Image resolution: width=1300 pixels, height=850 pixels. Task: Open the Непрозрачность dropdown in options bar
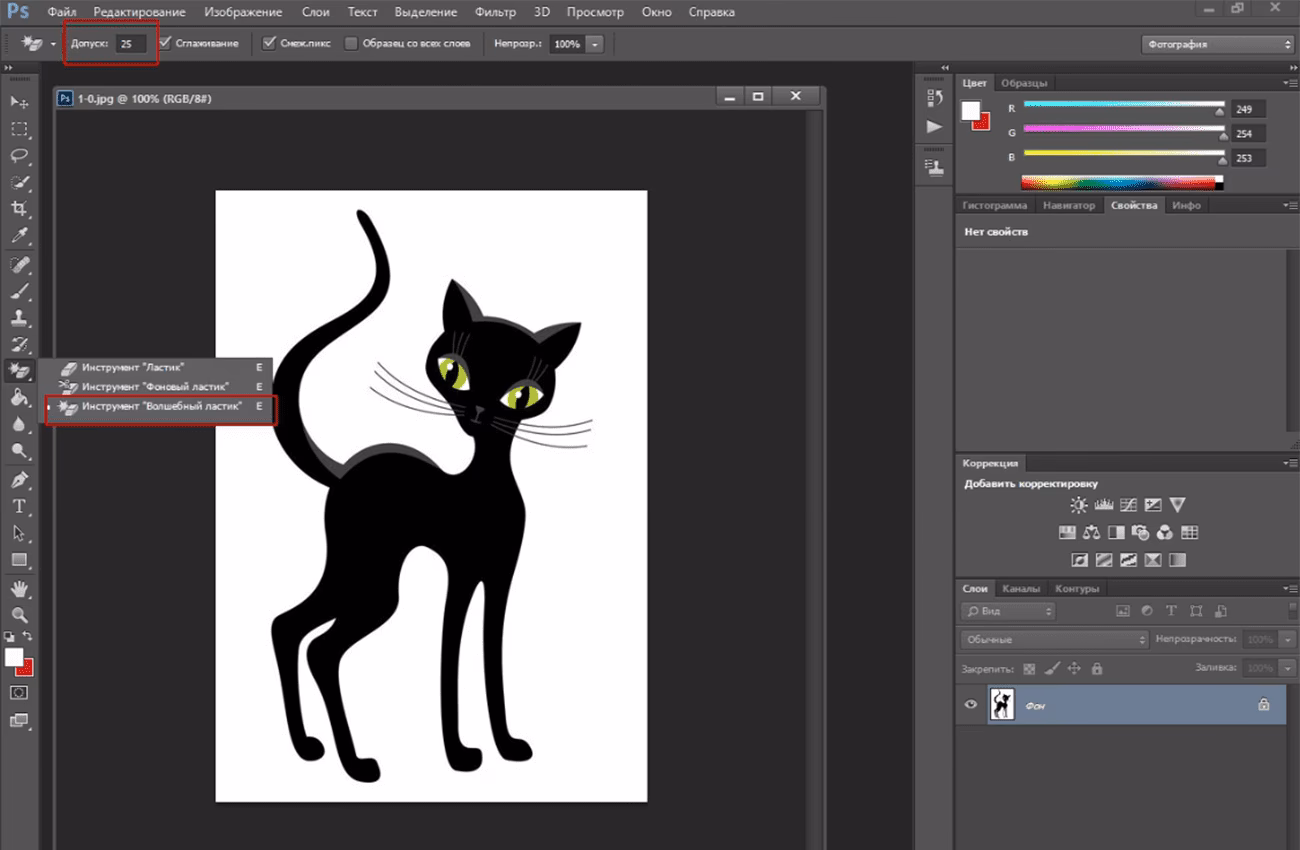(595, 43)
